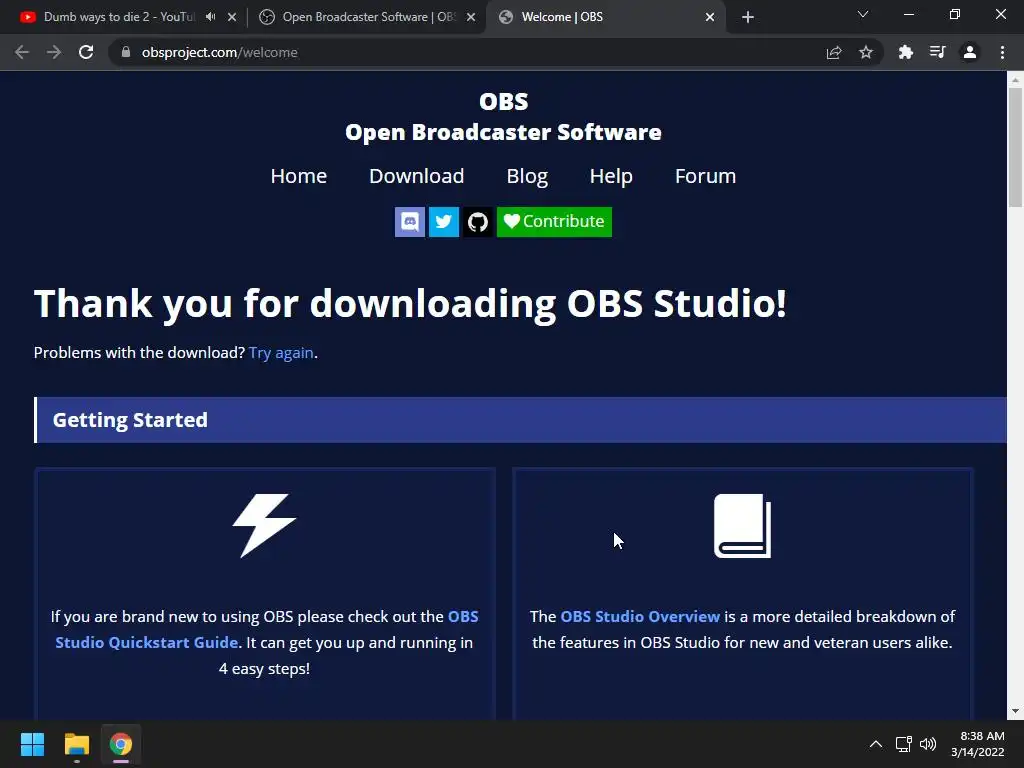Close the Welcome | OBS tab
Screen dimensions: 1024x768
tap(710, 17)
